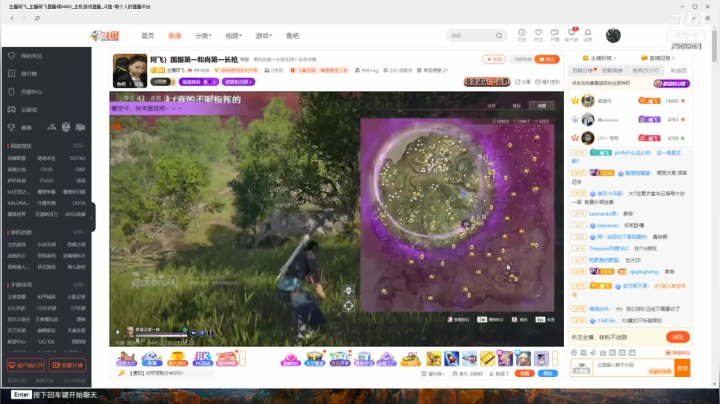Switch to 粉丝团 tab
The height and width of the screenshot is (404, 720).
click(679, 71)
